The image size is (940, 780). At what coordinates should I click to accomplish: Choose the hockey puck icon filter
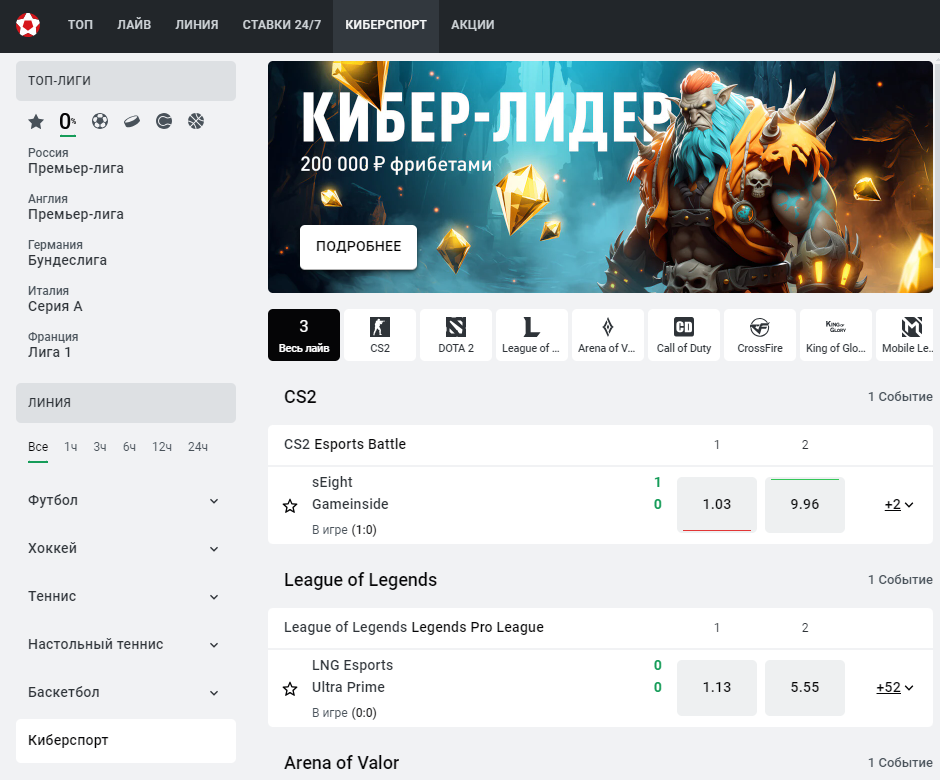pos(132,121)
